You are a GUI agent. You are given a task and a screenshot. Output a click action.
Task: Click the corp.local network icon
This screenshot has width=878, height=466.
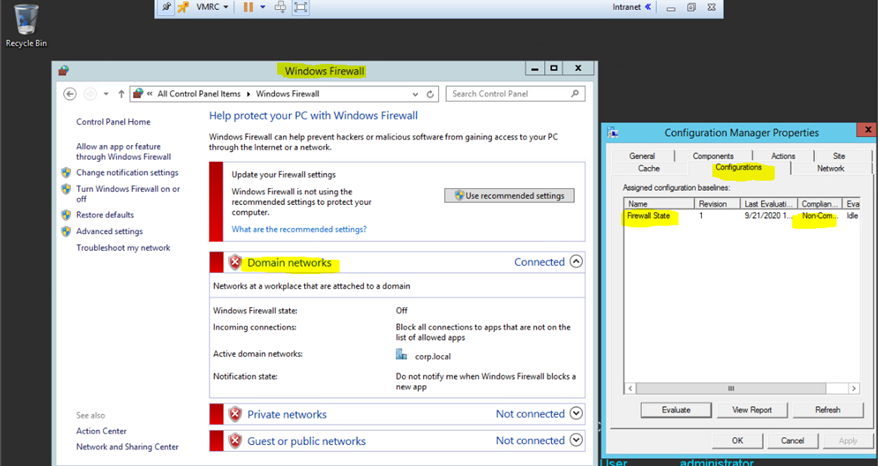(401, 355)
